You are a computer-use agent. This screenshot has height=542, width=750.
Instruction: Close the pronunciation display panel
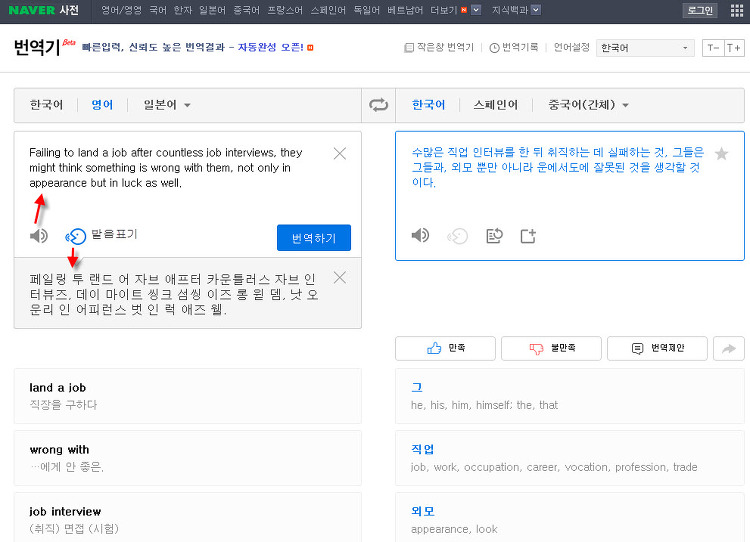(340, 278)
